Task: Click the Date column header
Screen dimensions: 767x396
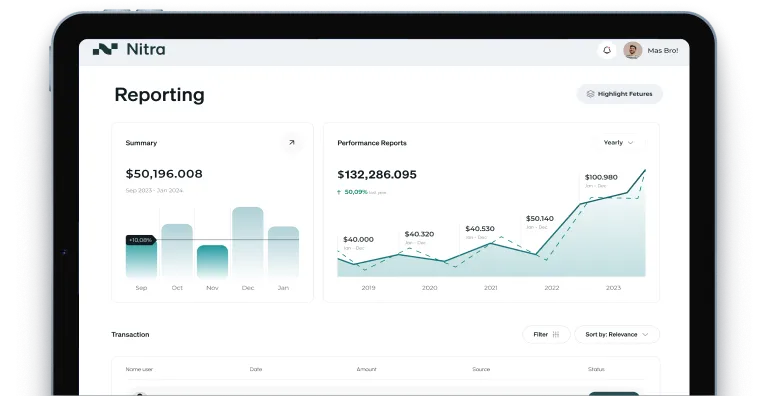Action: [x=256, y=369]
